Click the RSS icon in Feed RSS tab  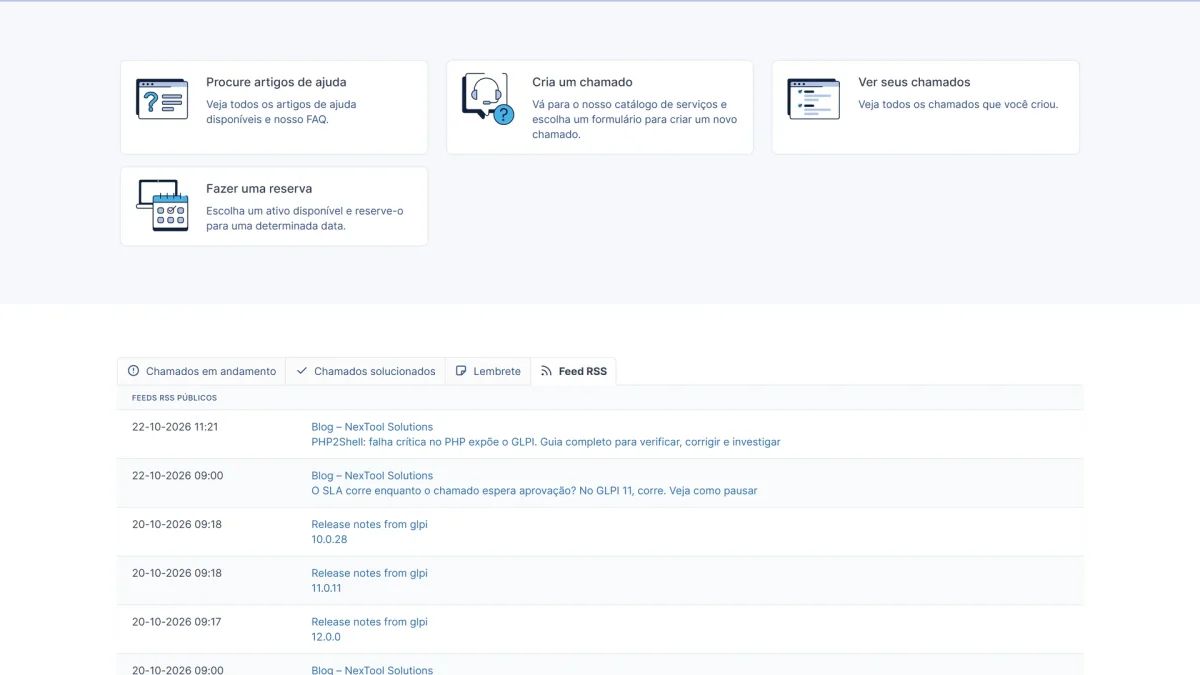pos(546,371)
